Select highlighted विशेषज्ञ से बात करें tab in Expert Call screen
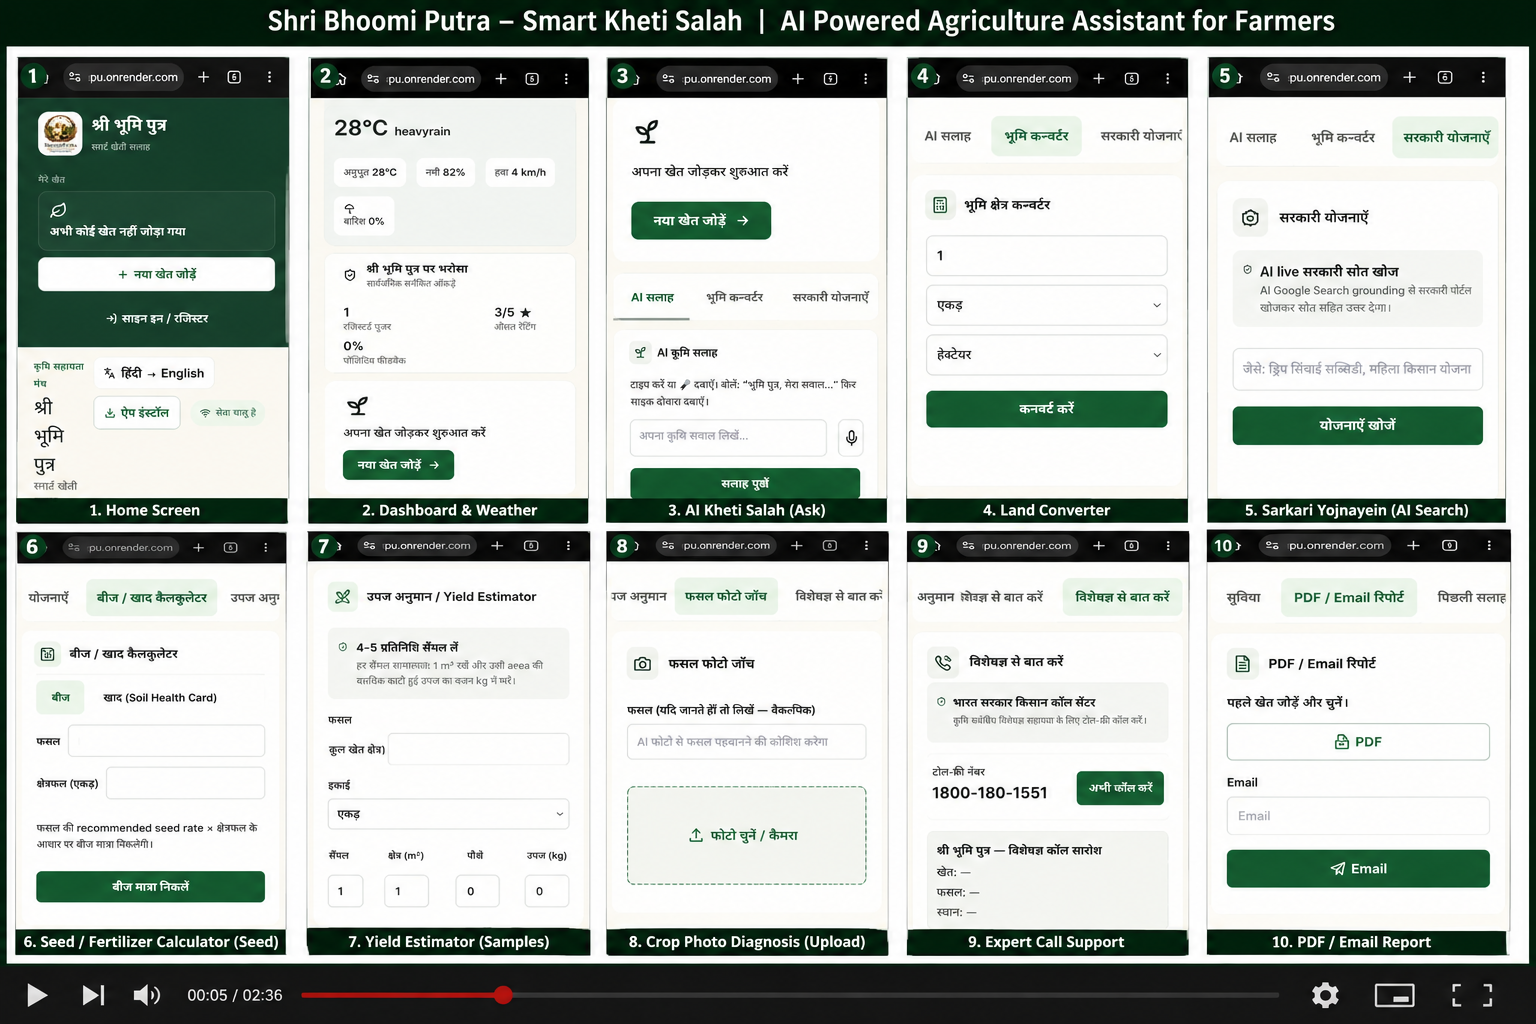The image size is (1536, 1024). 1122,597
